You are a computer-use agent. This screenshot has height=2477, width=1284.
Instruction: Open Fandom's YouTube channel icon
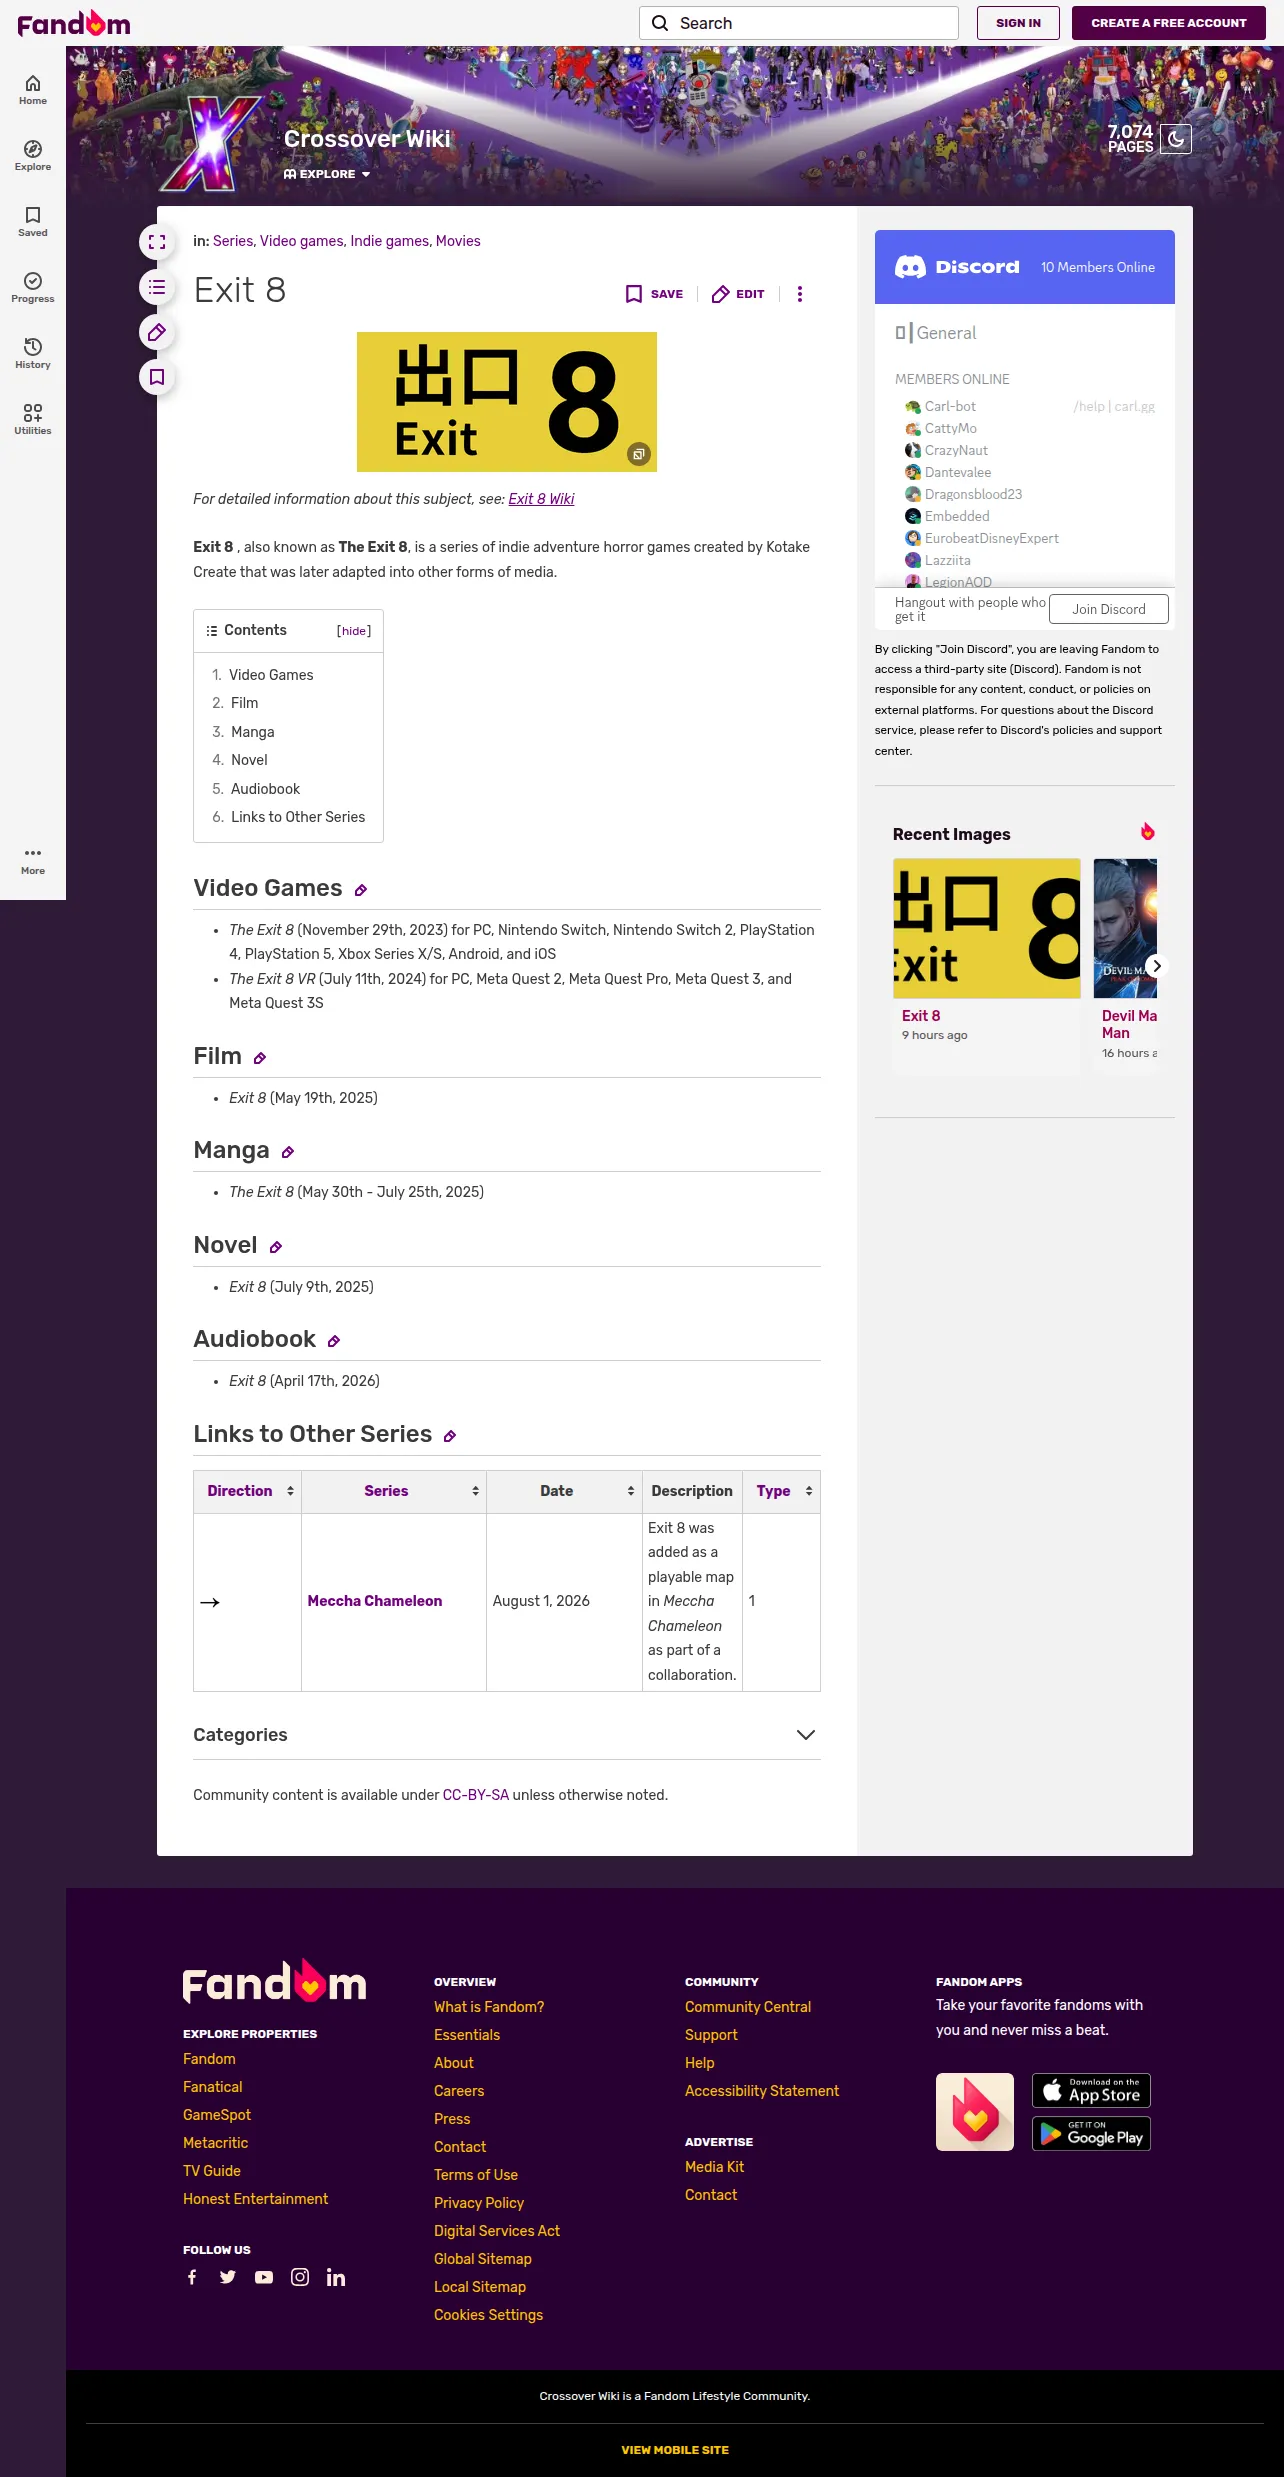click(264, 2277)
